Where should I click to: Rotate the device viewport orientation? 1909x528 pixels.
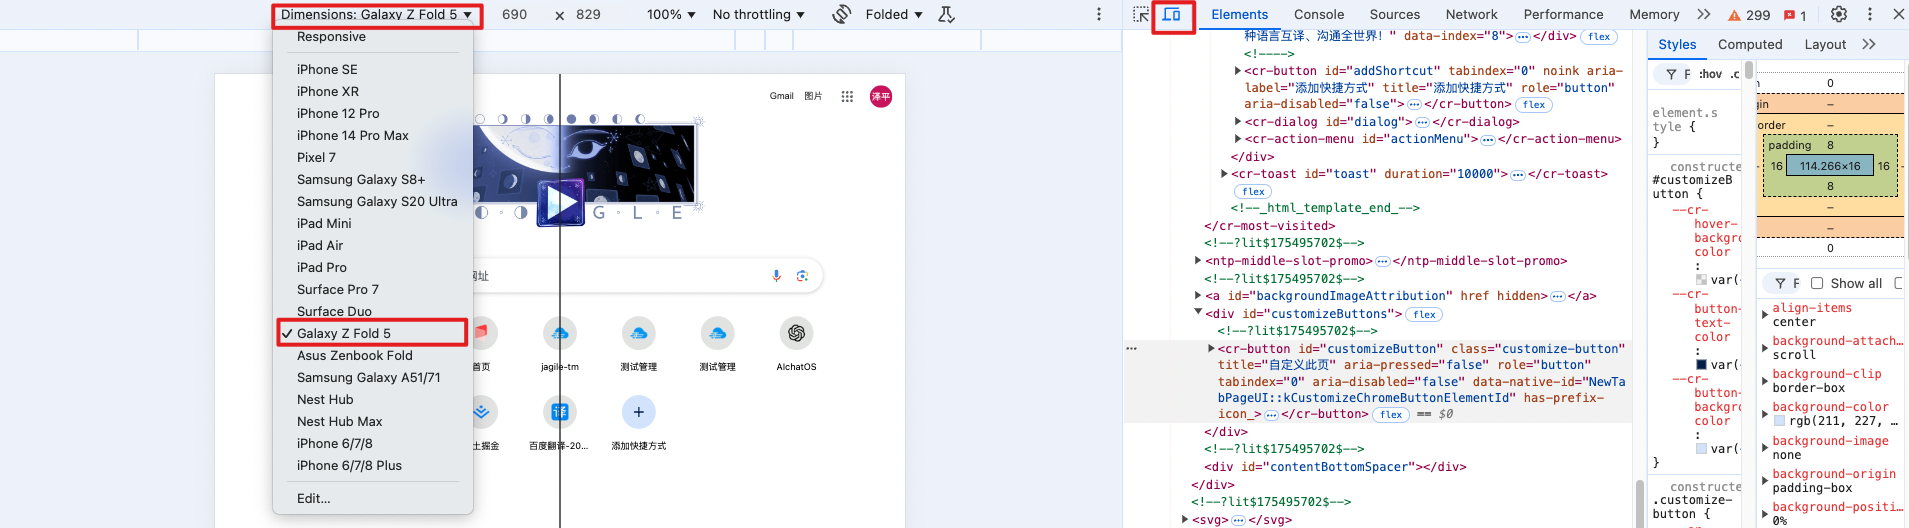[842, 14]
